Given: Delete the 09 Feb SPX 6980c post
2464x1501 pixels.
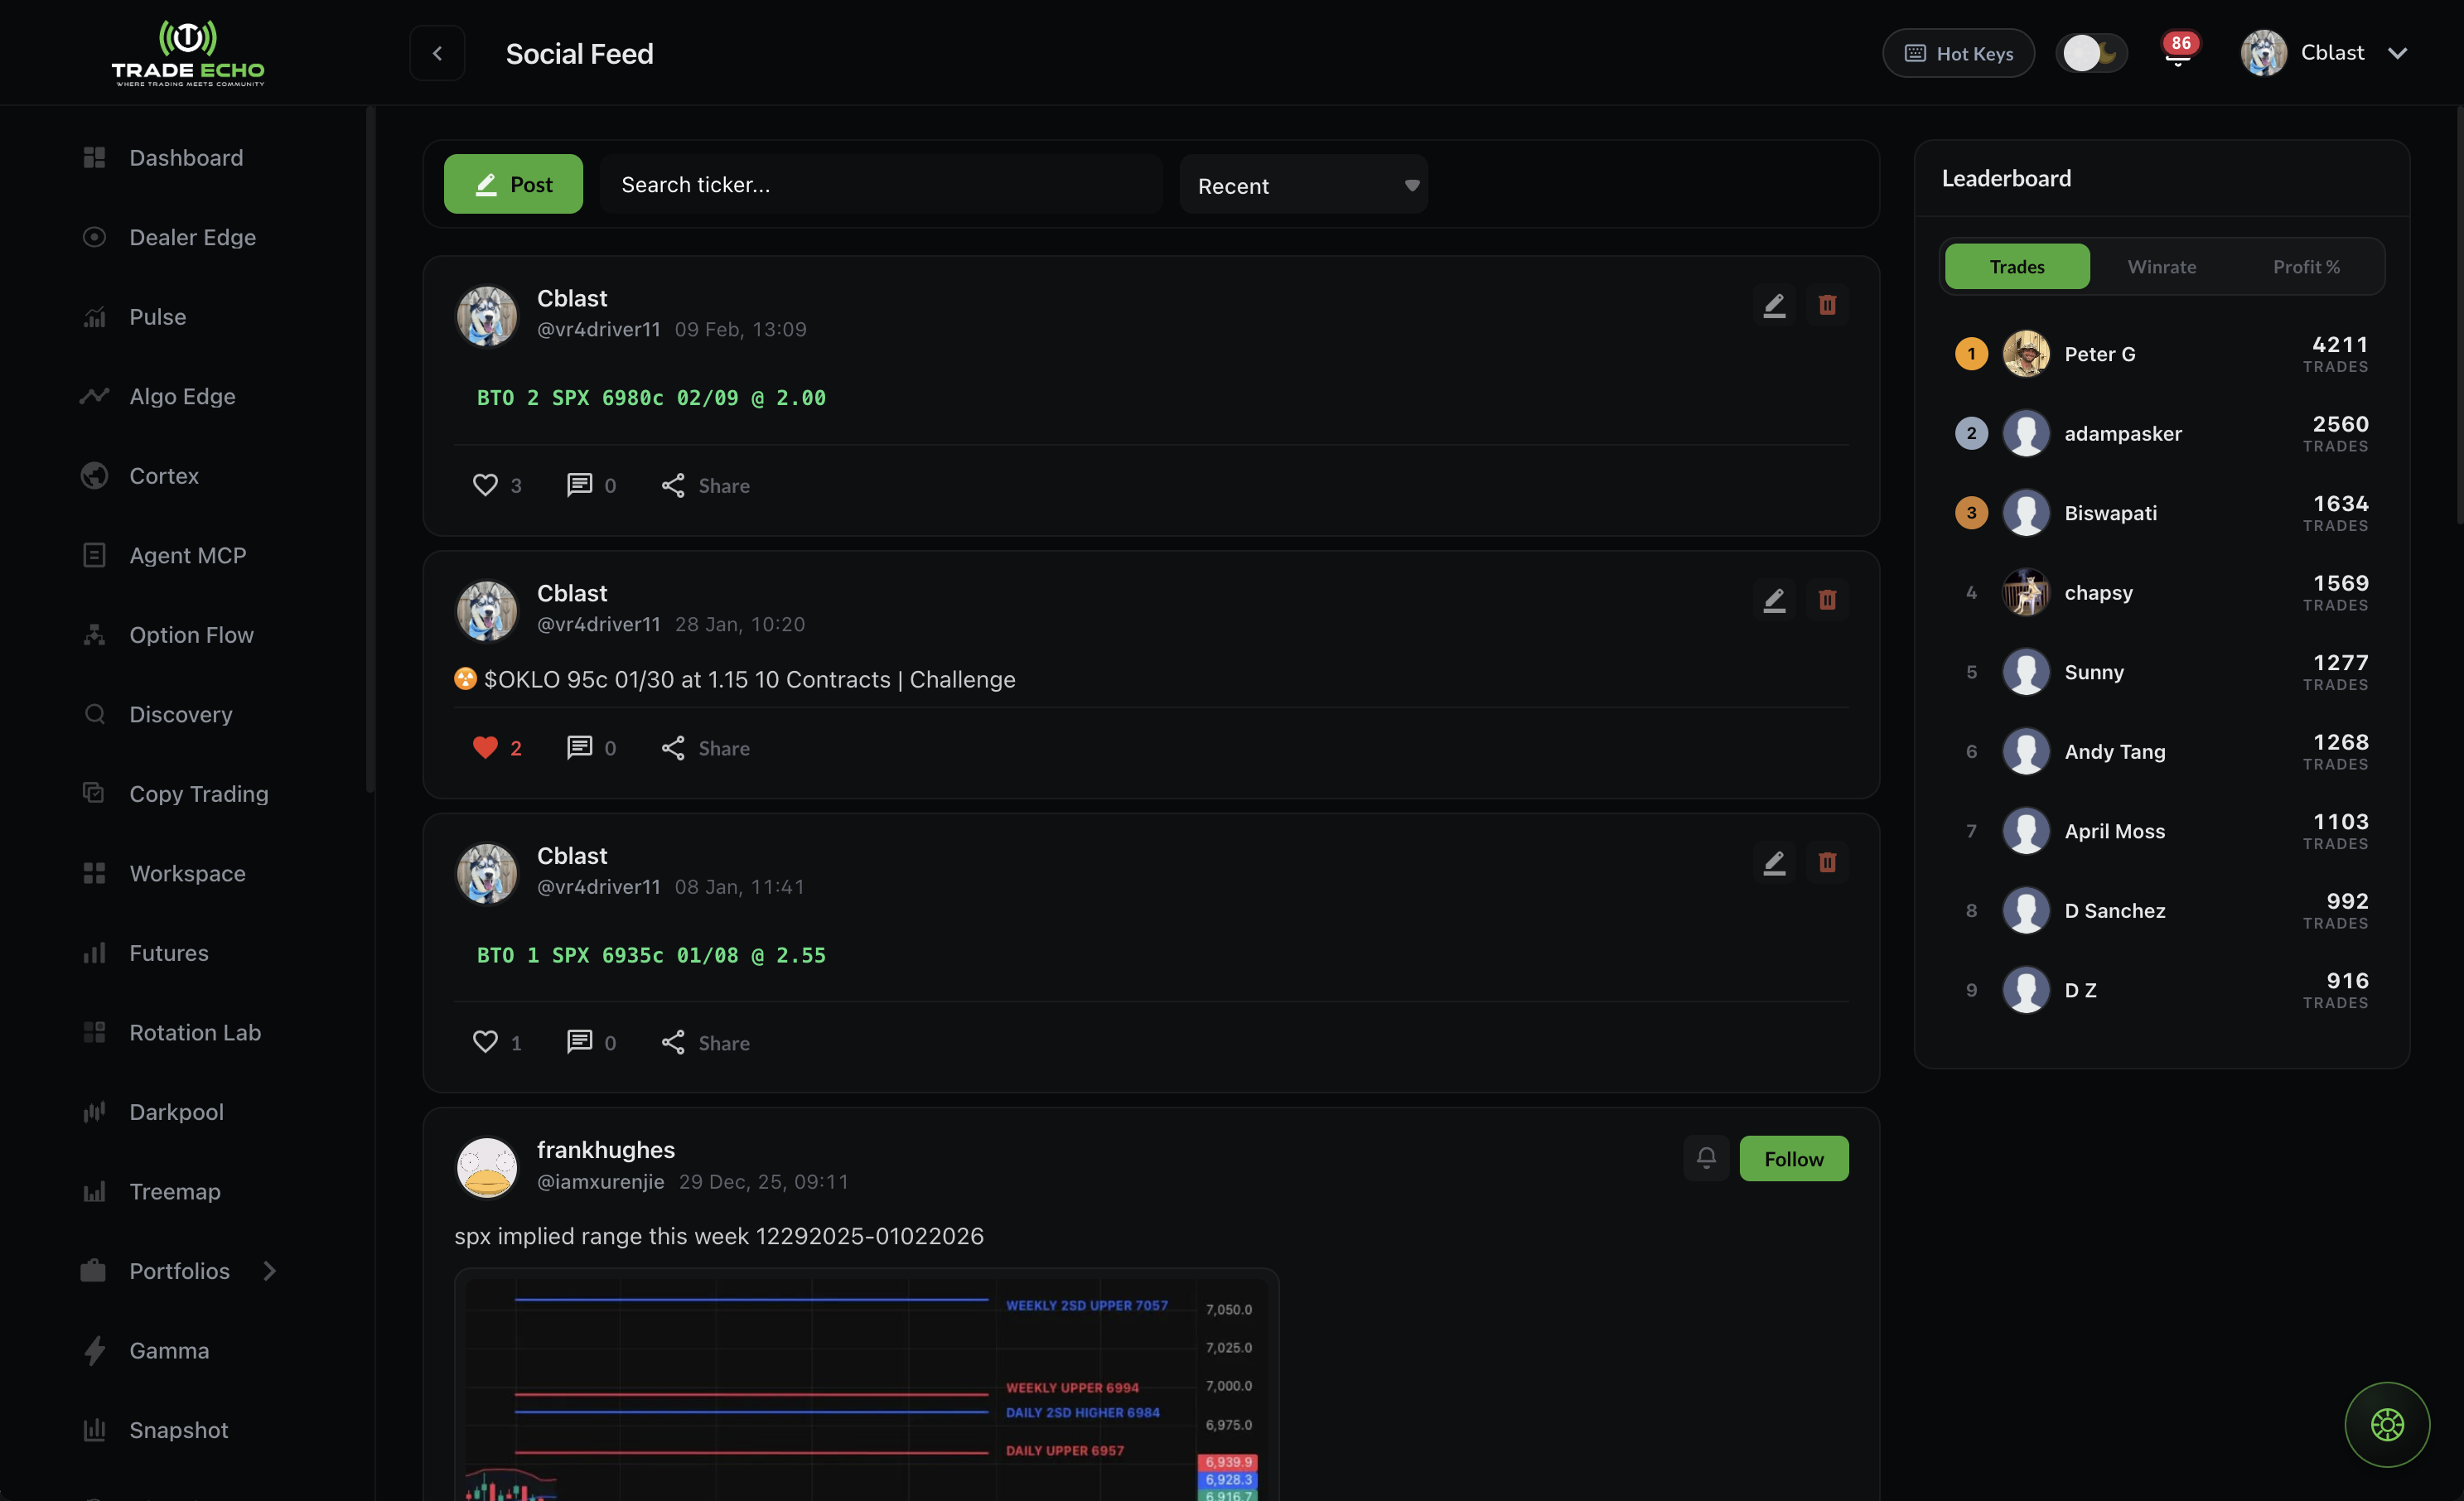Looking at the screenshot, I should tap(1826, 305).
